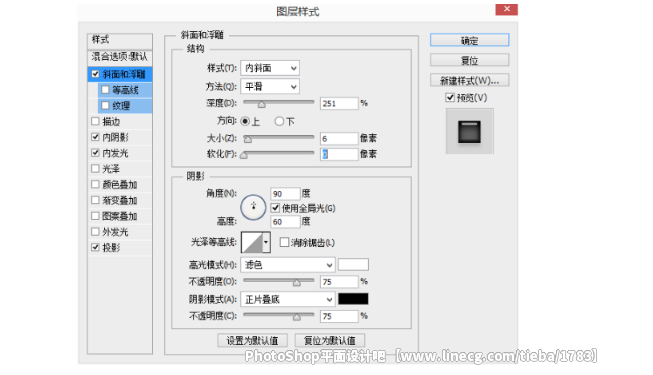653x375 pixels.
Task: Click the 软化(F) slider handle
Action: tap(244, 155)
